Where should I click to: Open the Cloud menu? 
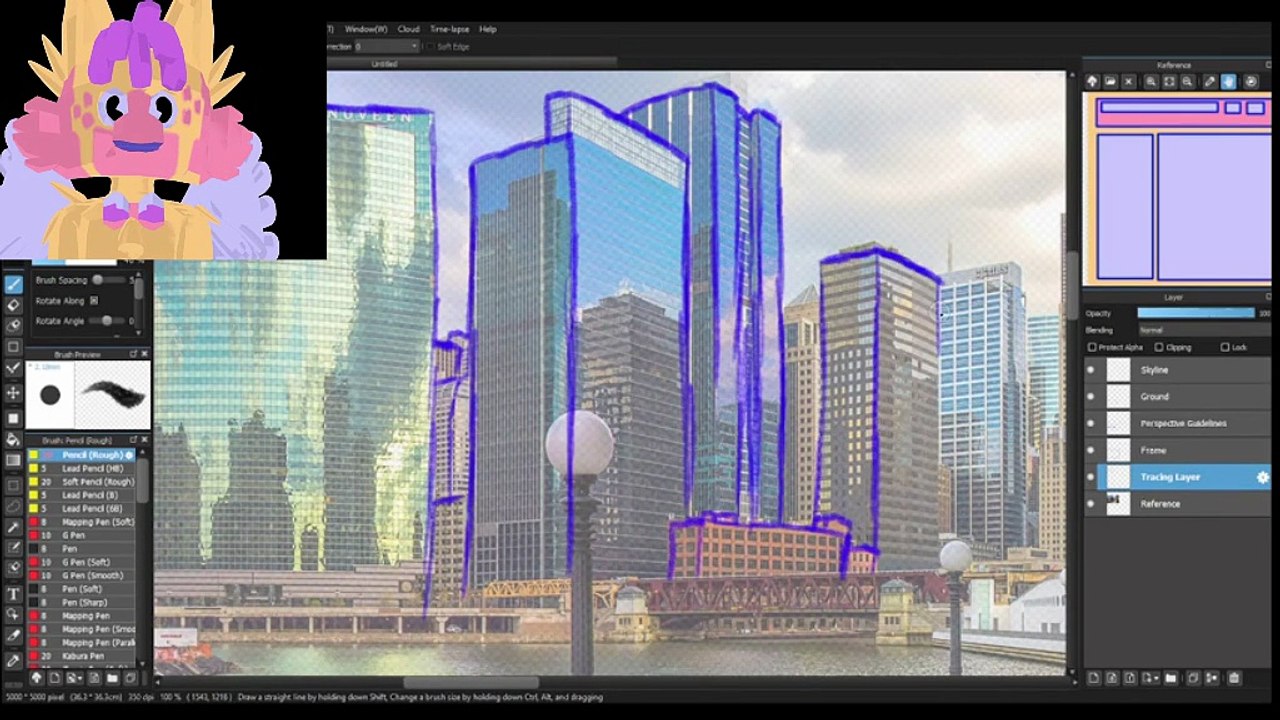coord(408,29)
